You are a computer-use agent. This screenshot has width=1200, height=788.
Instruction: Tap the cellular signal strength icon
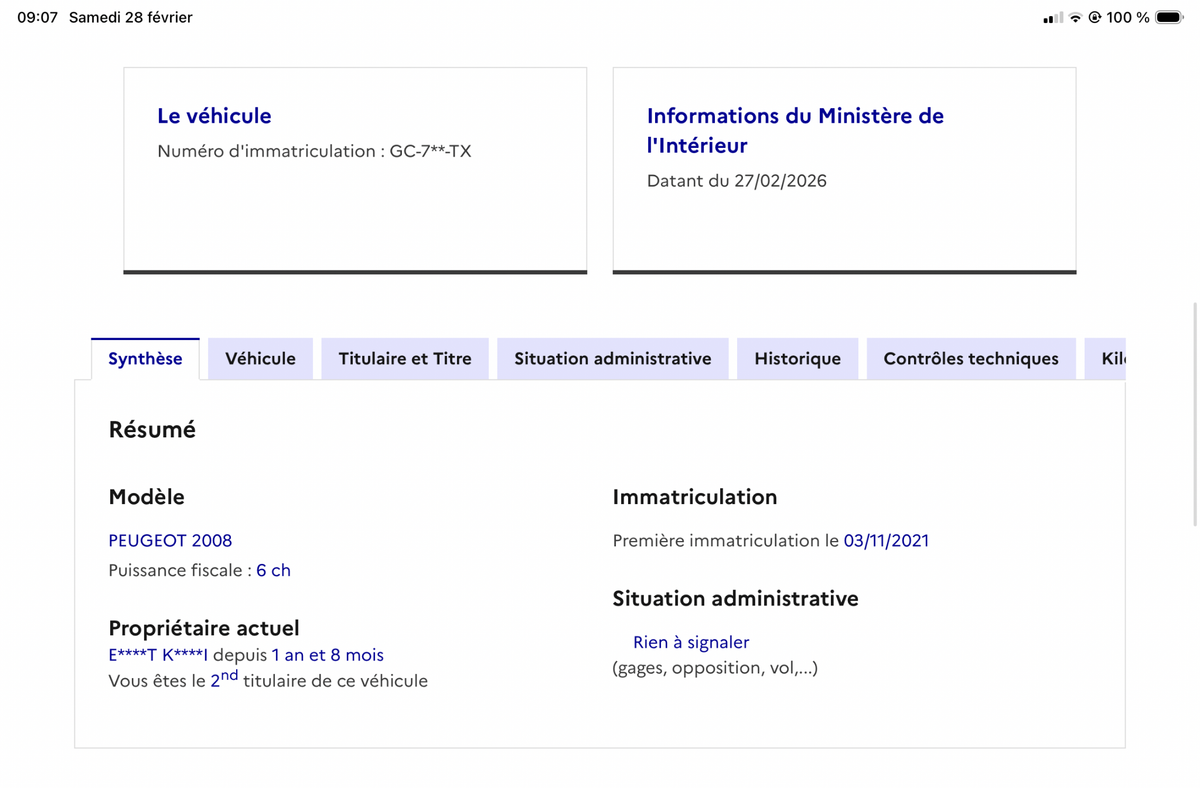coord(1053,18)
